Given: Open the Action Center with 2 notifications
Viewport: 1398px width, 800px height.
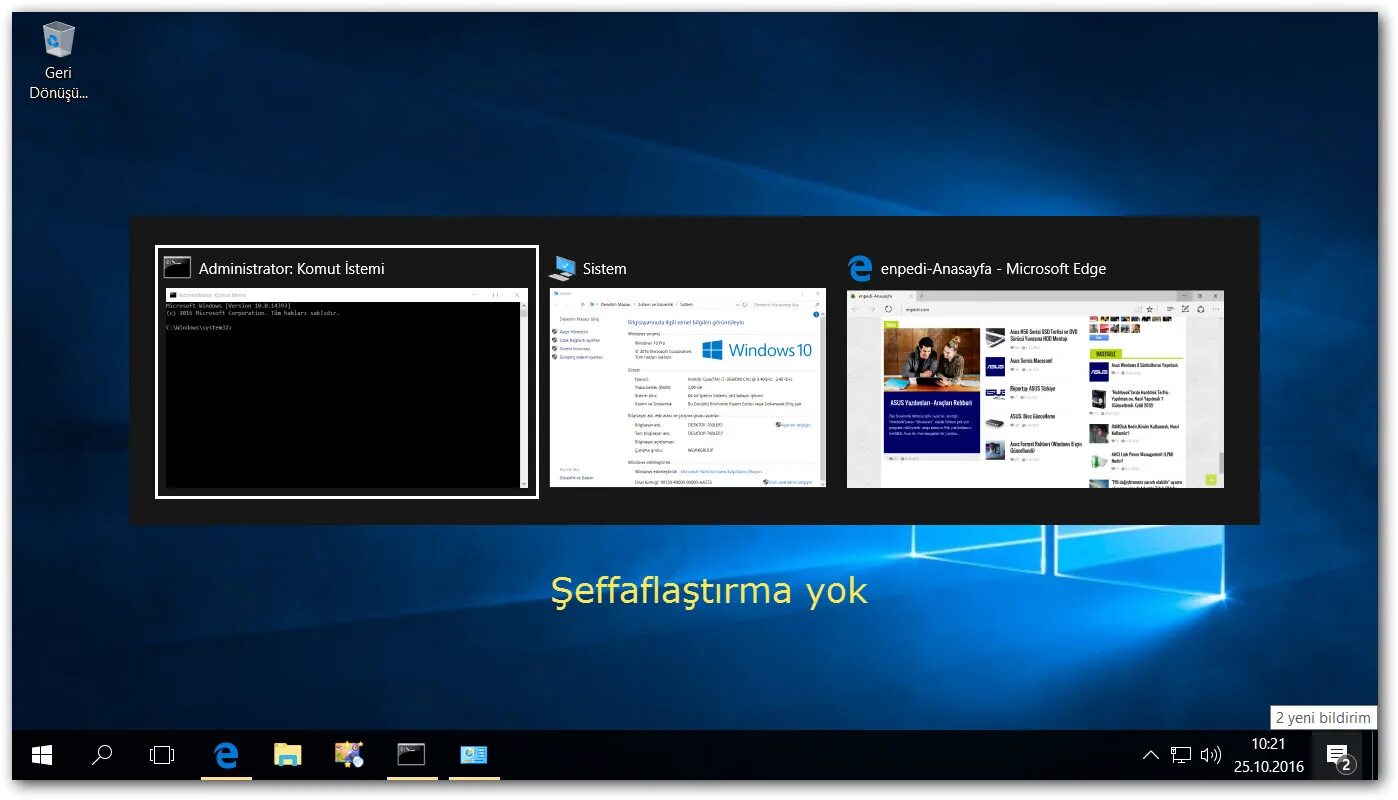Looking at the screenshot, I should [x=1338, y=757].
